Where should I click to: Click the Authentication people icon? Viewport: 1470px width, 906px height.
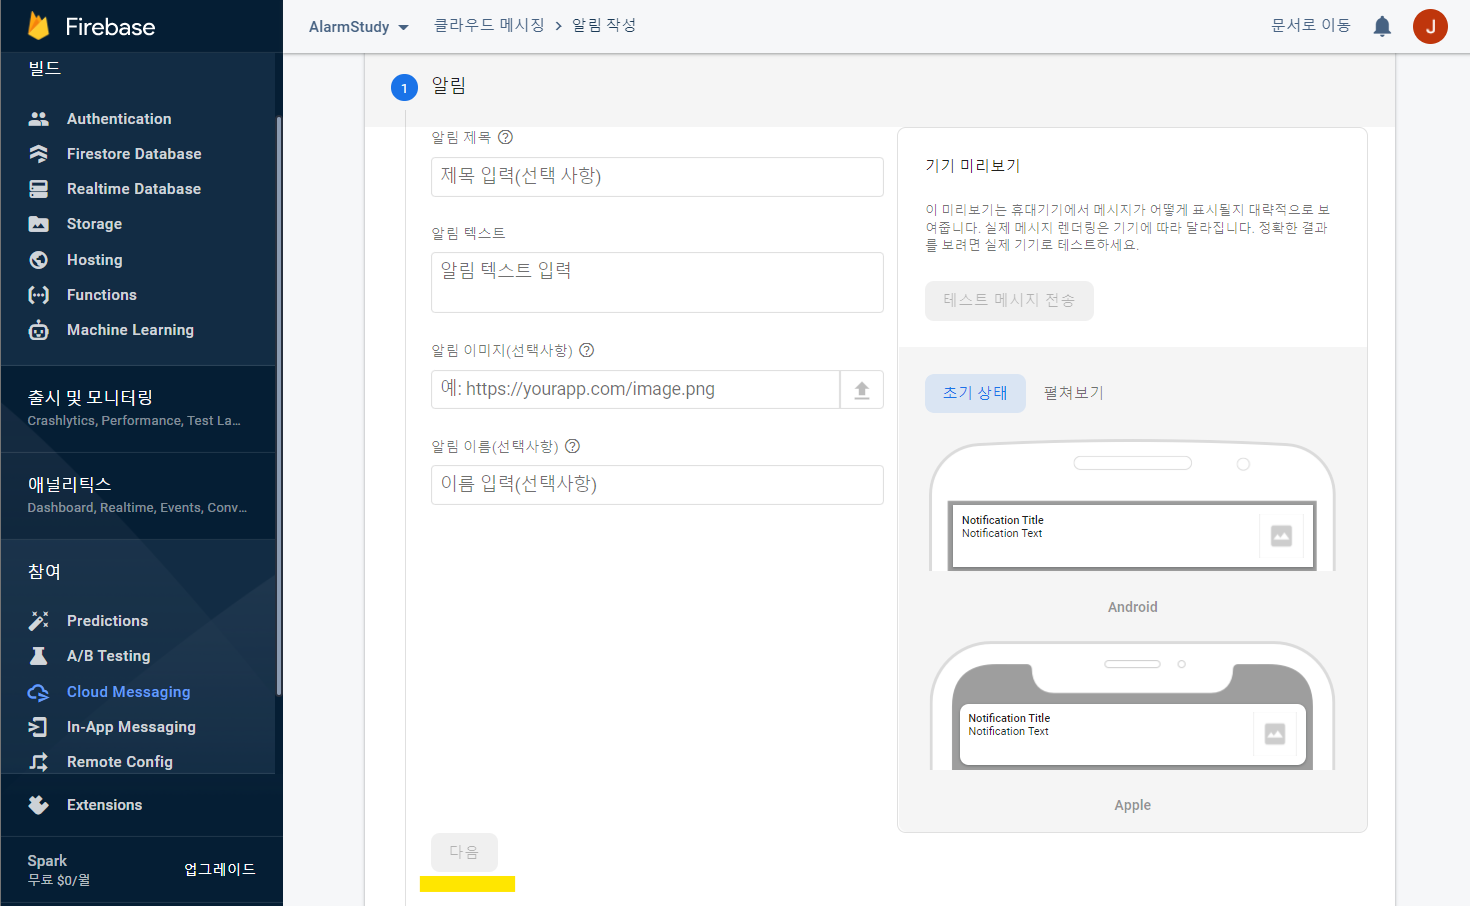point(39,119)
